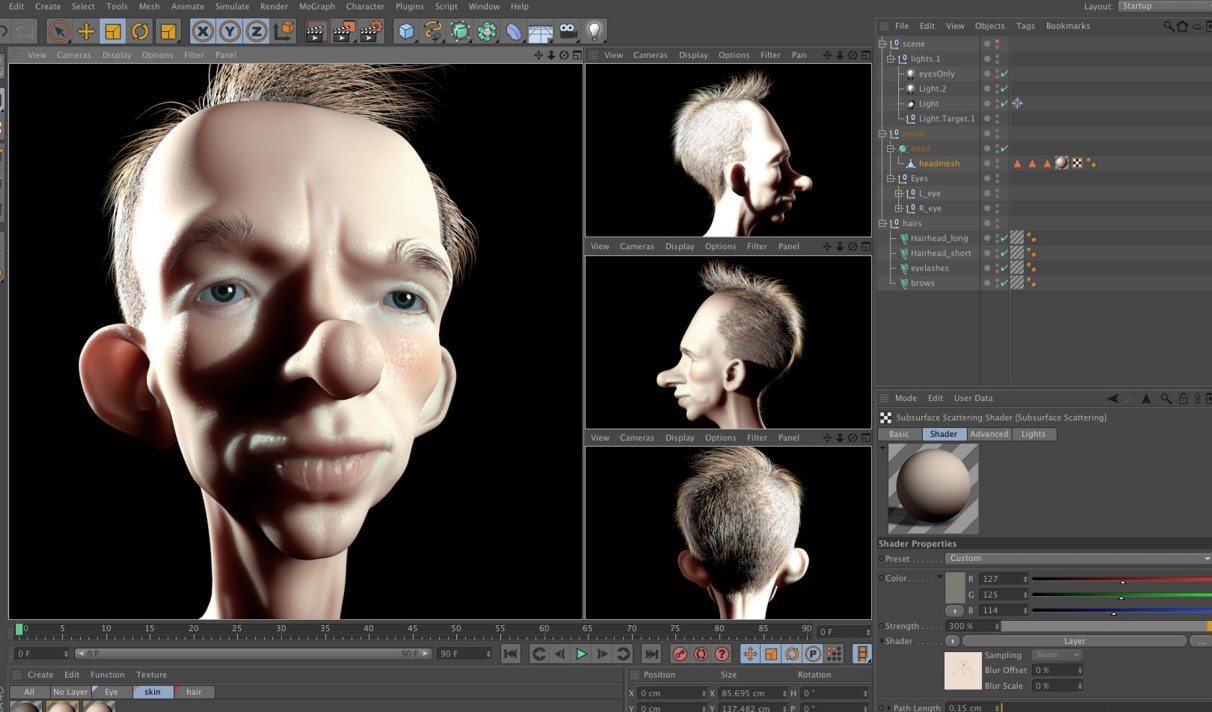Click the Object Manager home icon
This screenshot has width=1212, height=712.
(1182, 26)
